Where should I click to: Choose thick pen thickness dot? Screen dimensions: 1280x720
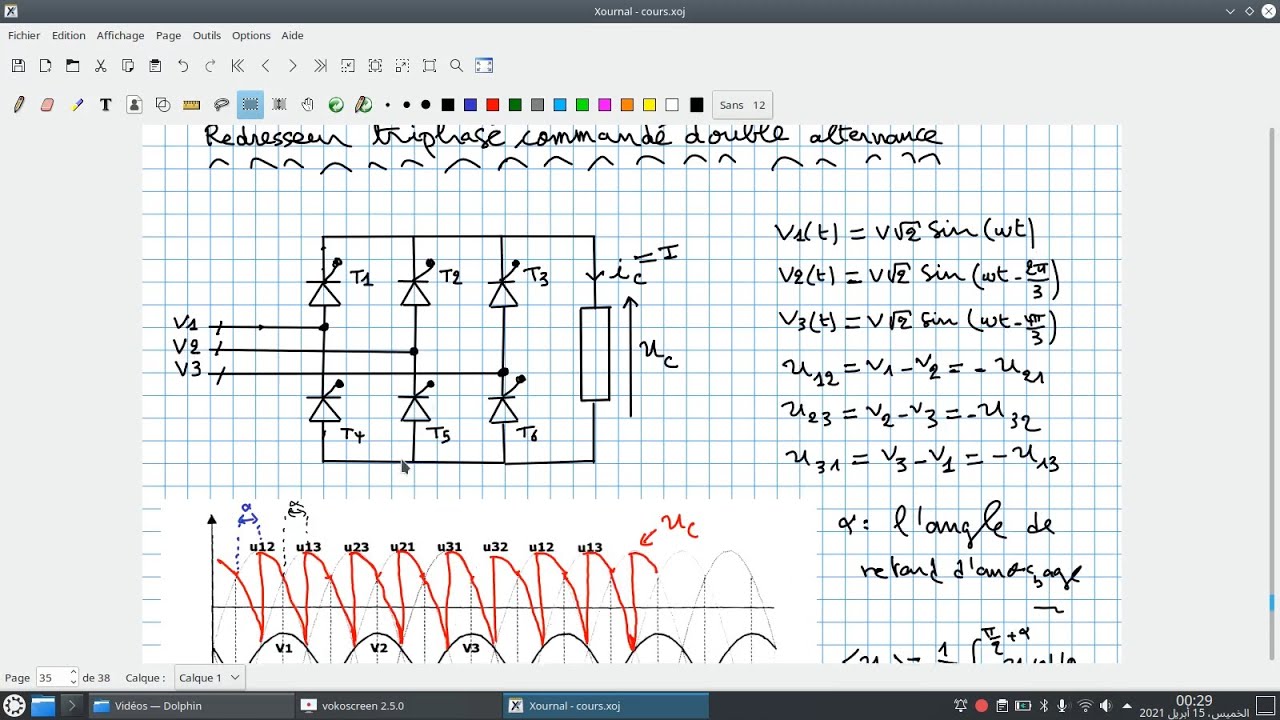click(426, 105)
